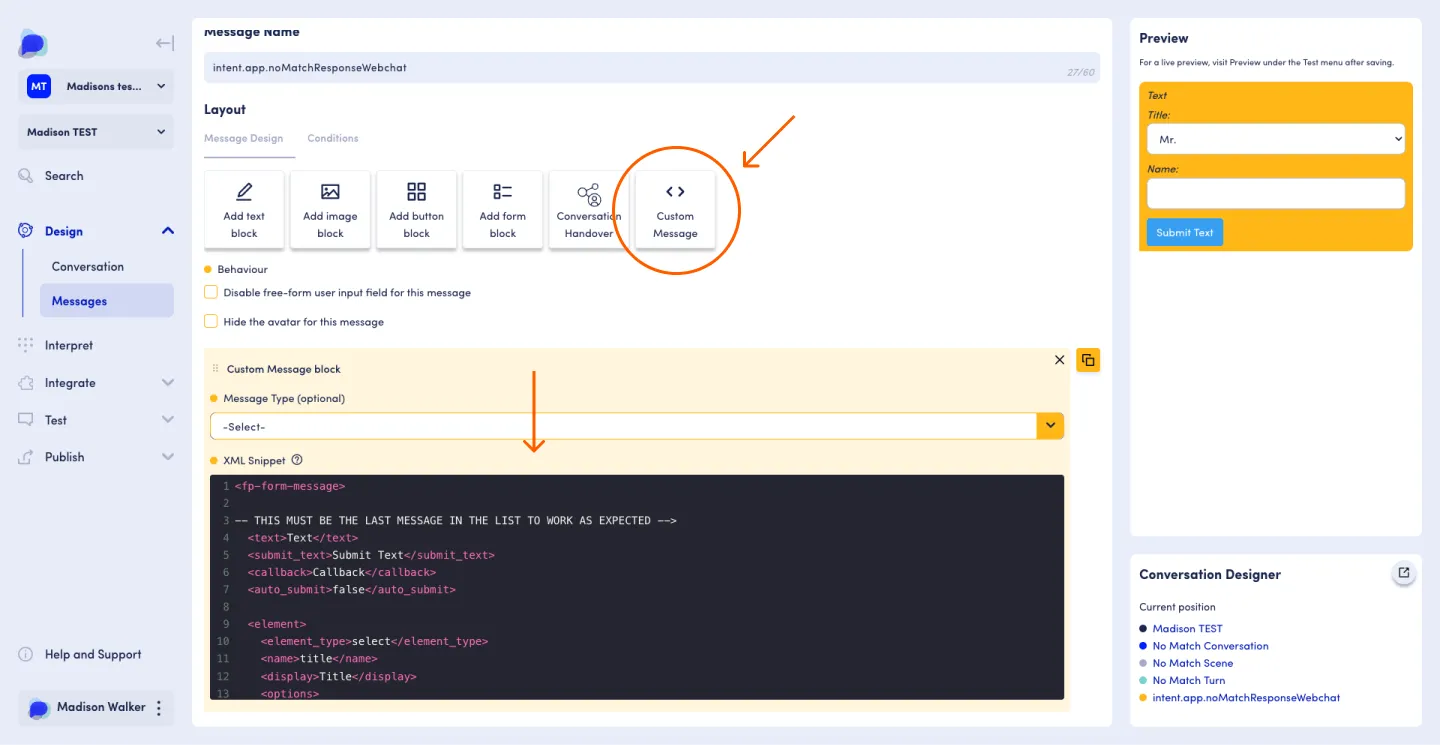Image resolution: width=1440 pixels, height=745 pixels.
Task: Open the Conversation sidebar item
Action: (x=88, y=267)
